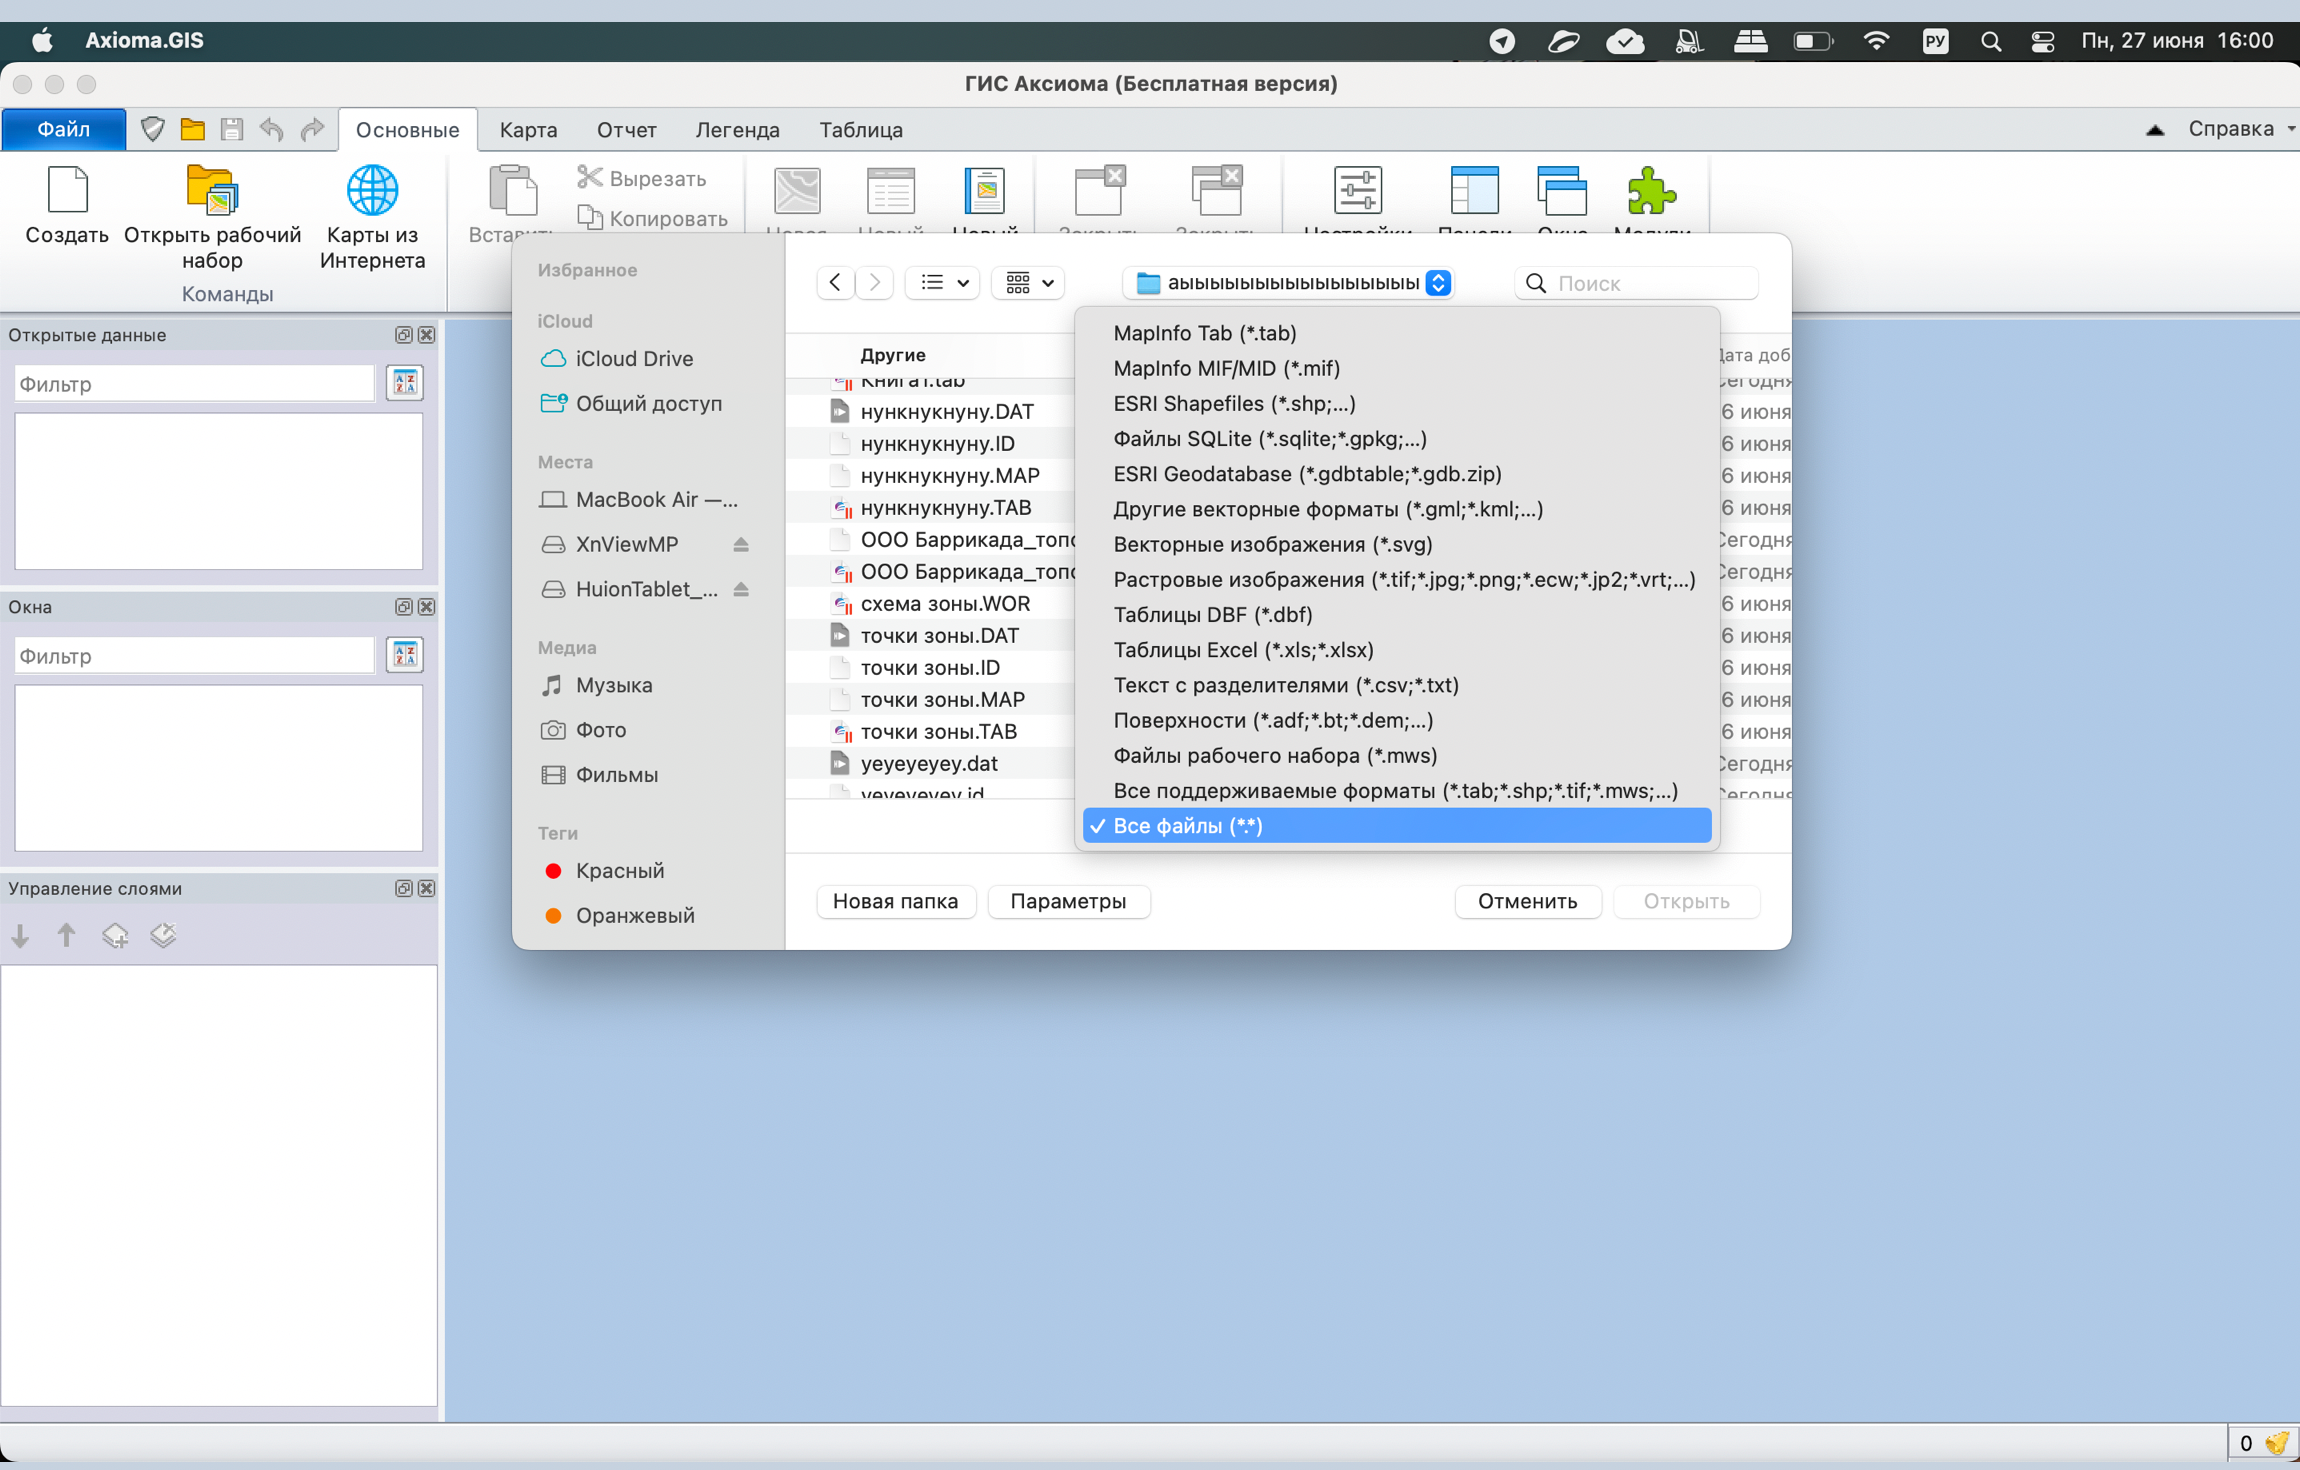Click the Новая папка button
Image resolution: width=2300 pixels, height=1470 pixels.
pyautogui.click(x=895, y=901)
